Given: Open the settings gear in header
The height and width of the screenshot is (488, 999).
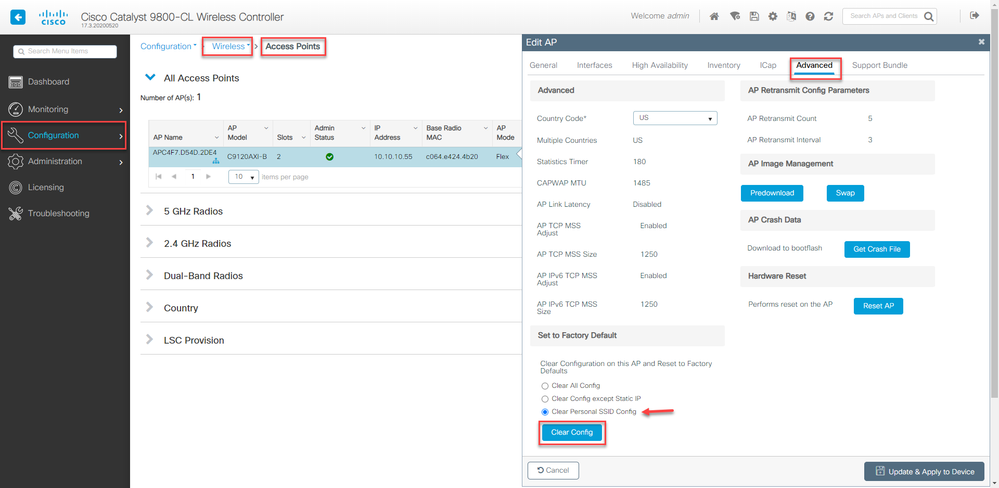Looking at the screenshot, I should (772, 17).
